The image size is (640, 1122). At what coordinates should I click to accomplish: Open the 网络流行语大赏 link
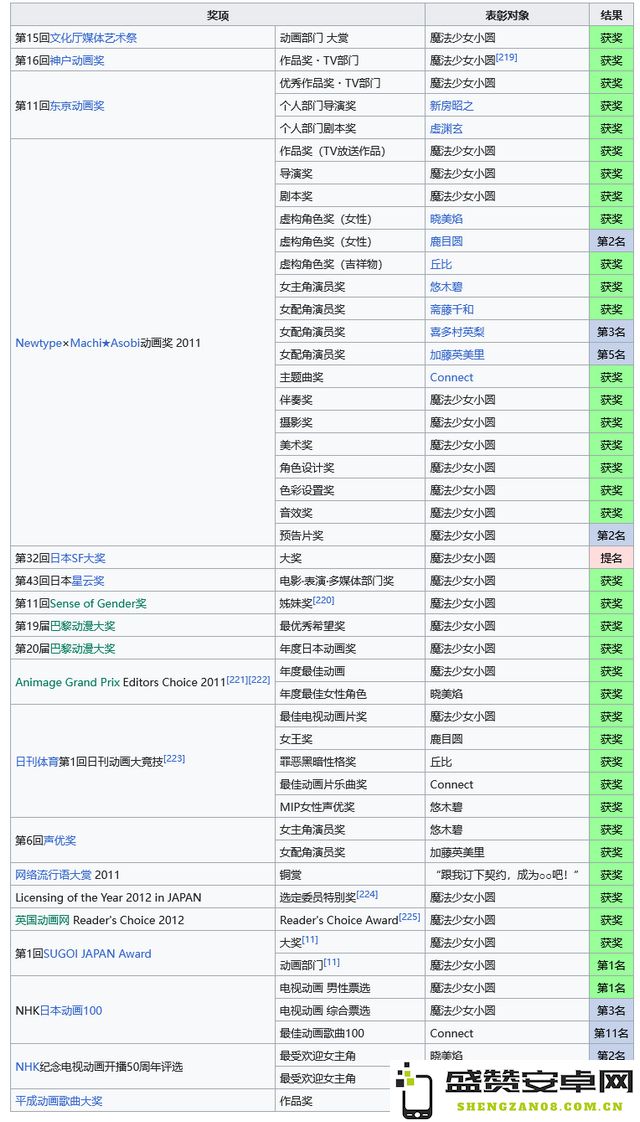54,875
